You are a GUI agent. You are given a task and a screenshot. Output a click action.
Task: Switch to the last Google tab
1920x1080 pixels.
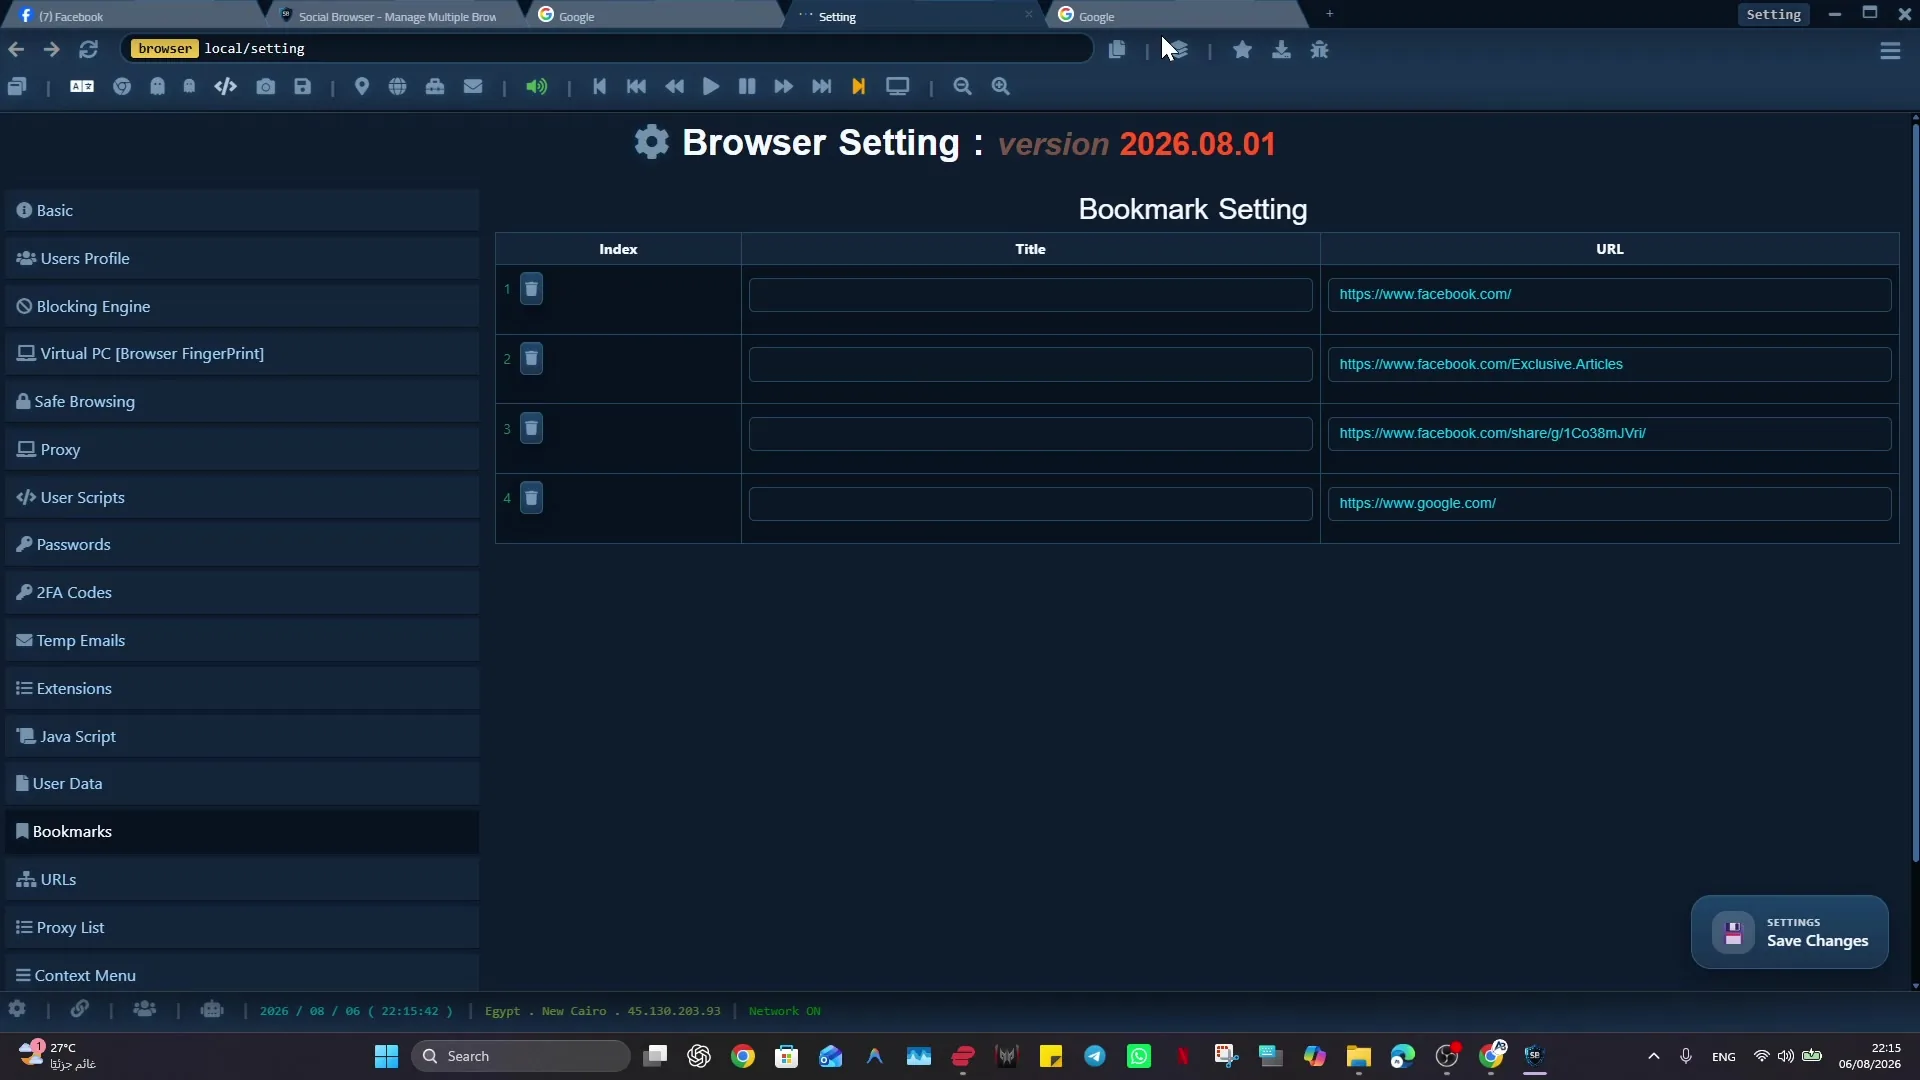tap(1175, 16)
